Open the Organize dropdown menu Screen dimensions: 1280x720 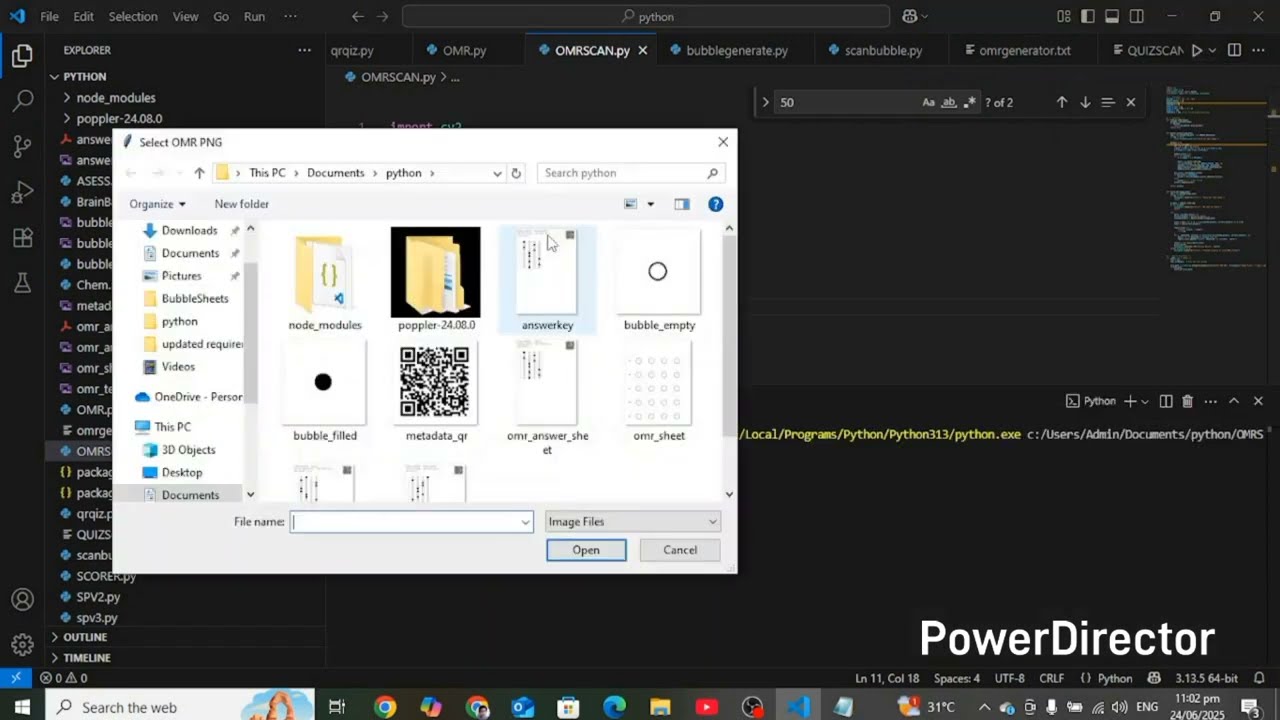tap(157, 204)
